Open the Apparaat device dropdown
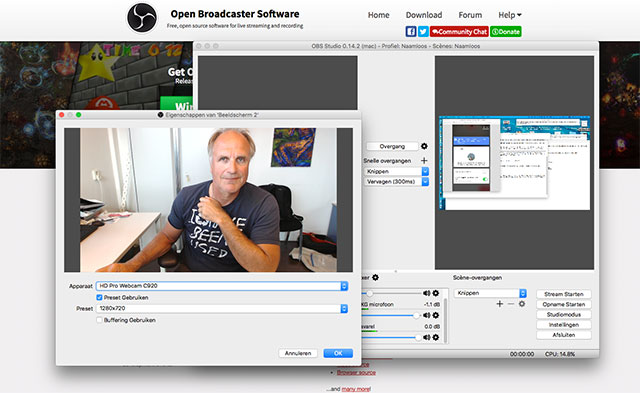This screenshot has width=640, height=393. [x=222, y=286]
